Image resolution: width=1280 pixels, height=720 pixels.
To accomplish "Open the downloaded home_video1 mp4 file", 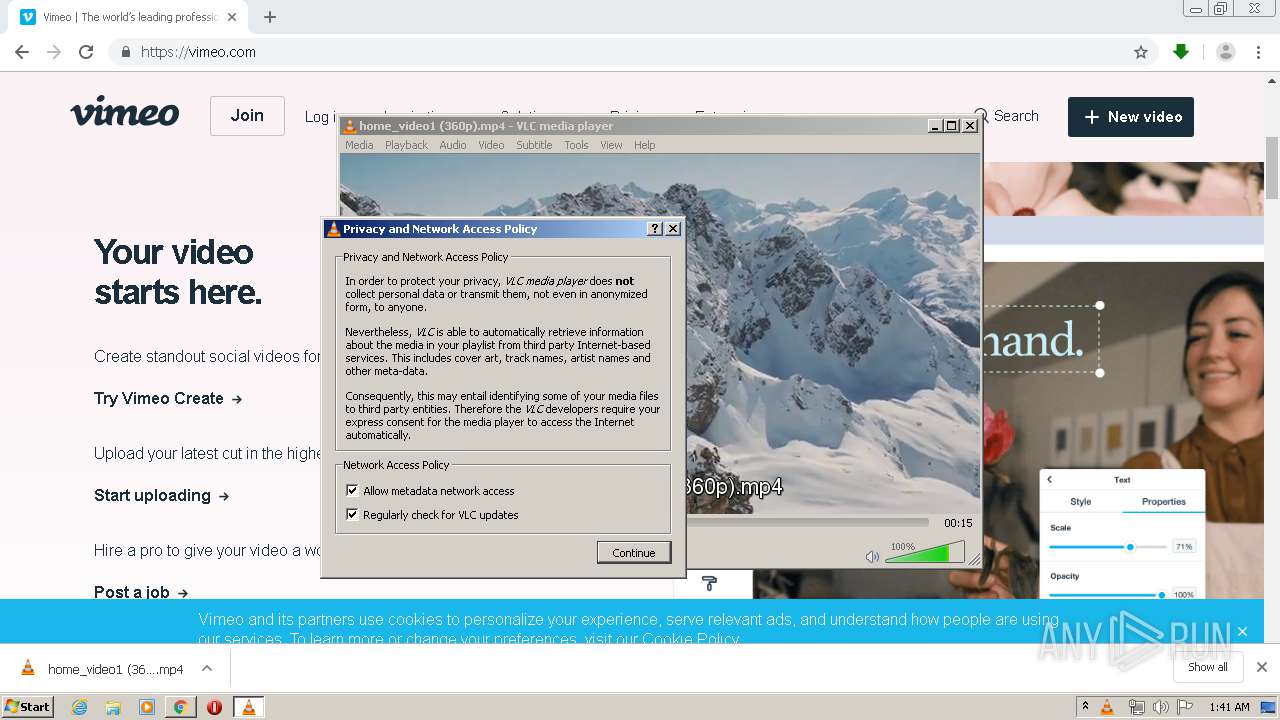I will (x=103, y=668).
